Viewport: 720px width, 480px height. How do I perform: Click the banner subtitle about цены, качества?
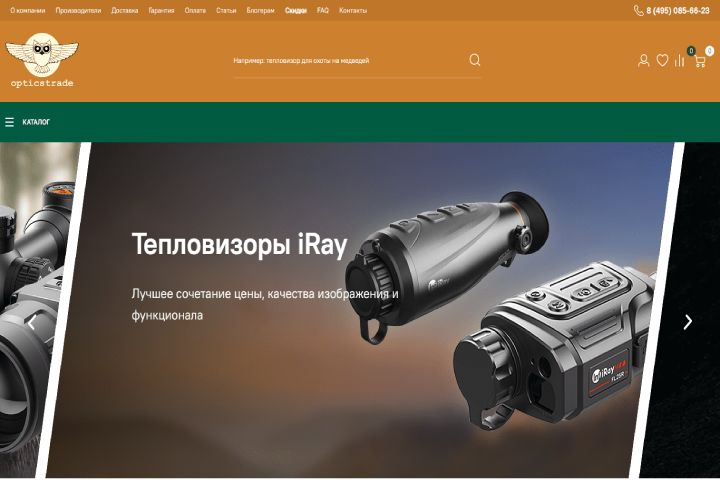click(264, 304)
